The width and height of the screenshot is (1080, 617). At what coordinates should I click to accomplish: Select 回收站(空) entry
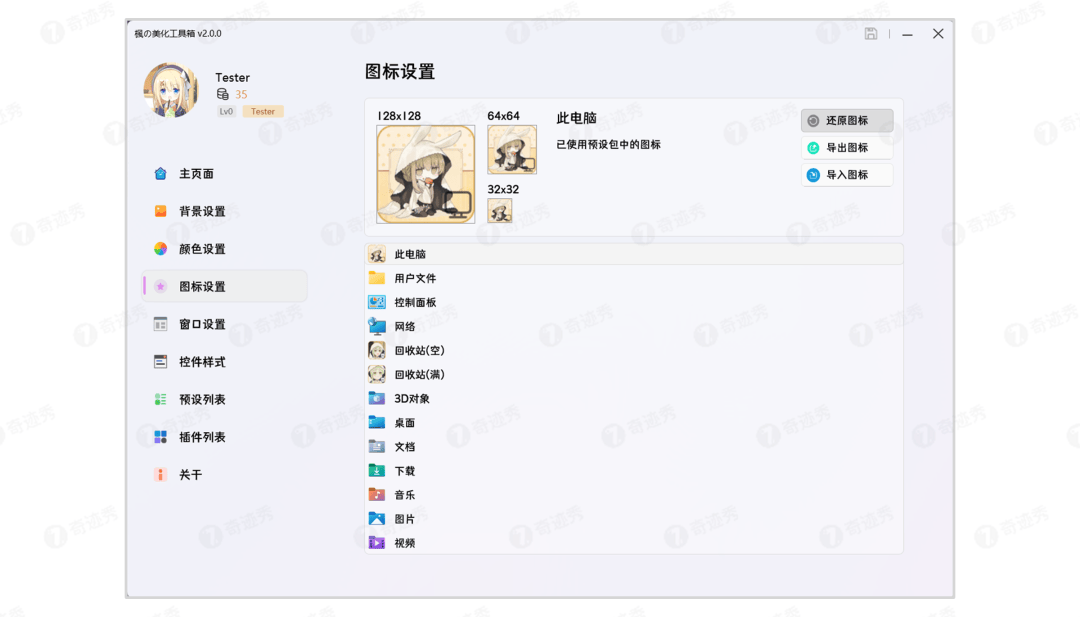click(634, 351)
